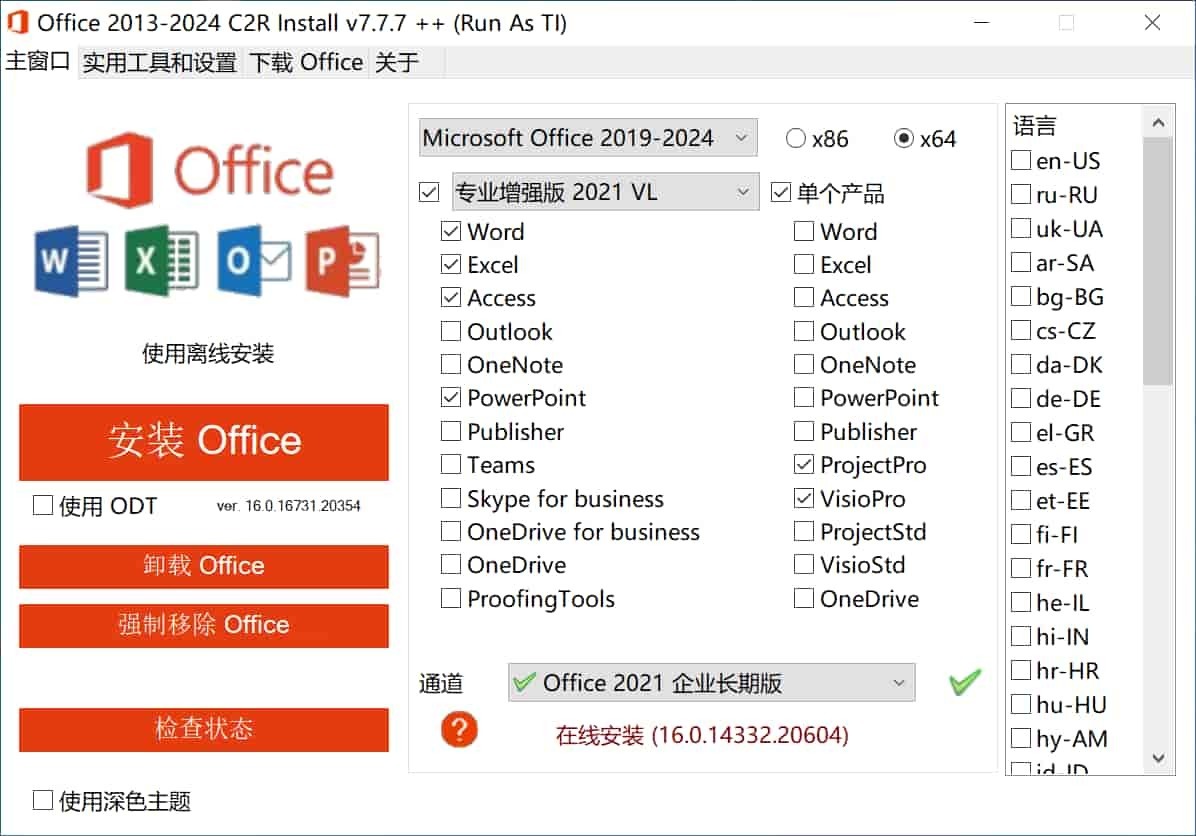Enable the Teams checkbox
Screen dimensions: 1196x836
click(451, 465)
